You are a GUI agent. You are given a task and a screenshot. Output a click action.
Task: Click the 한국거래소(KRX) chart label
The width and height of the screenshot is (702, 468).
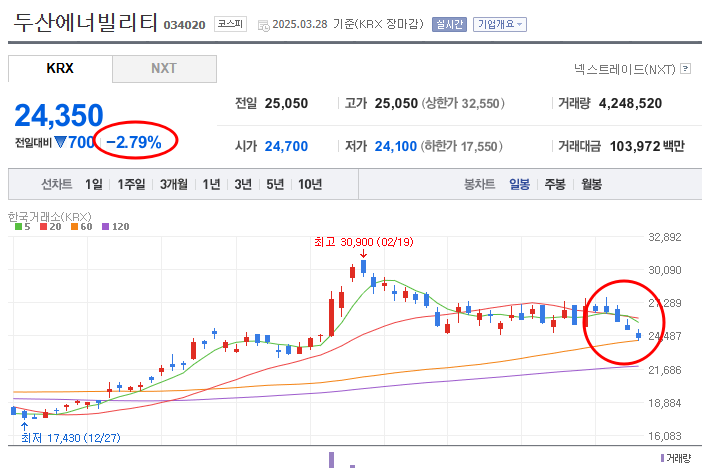click(50, 217)
